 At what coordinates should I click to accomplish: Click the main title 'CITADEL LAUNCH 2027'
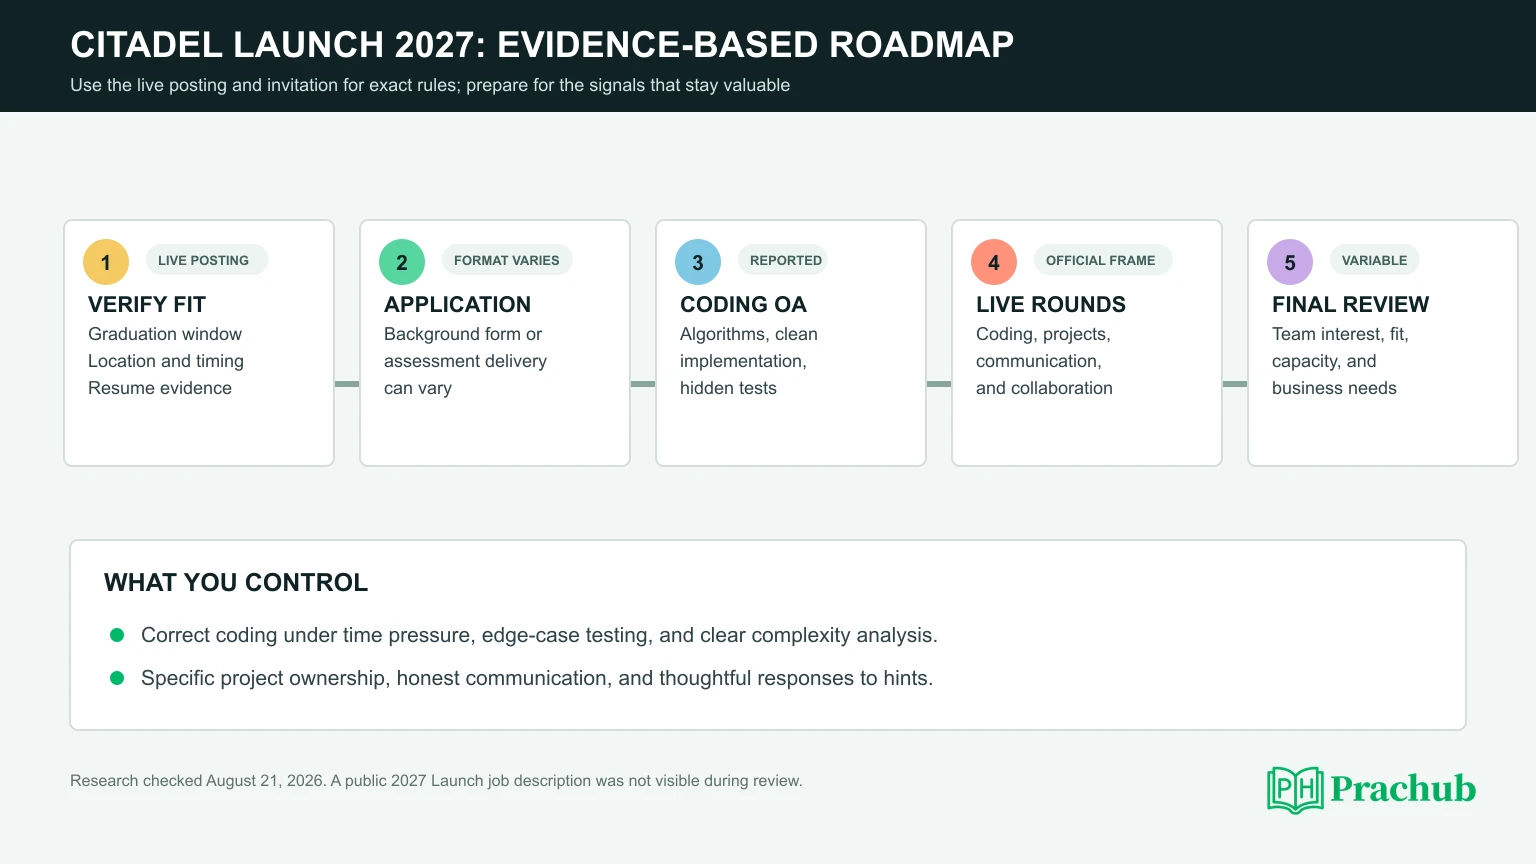click(542, 45)
